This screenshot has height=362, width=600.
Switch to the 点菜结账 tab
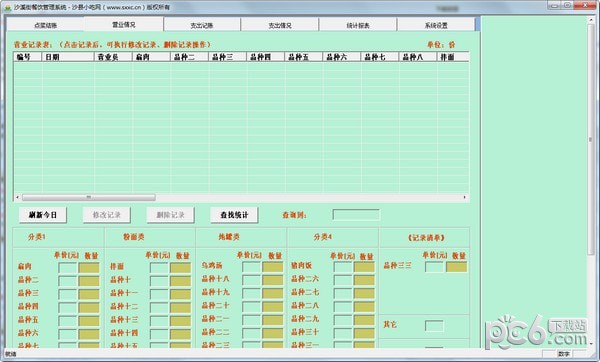tap(46, 25)
